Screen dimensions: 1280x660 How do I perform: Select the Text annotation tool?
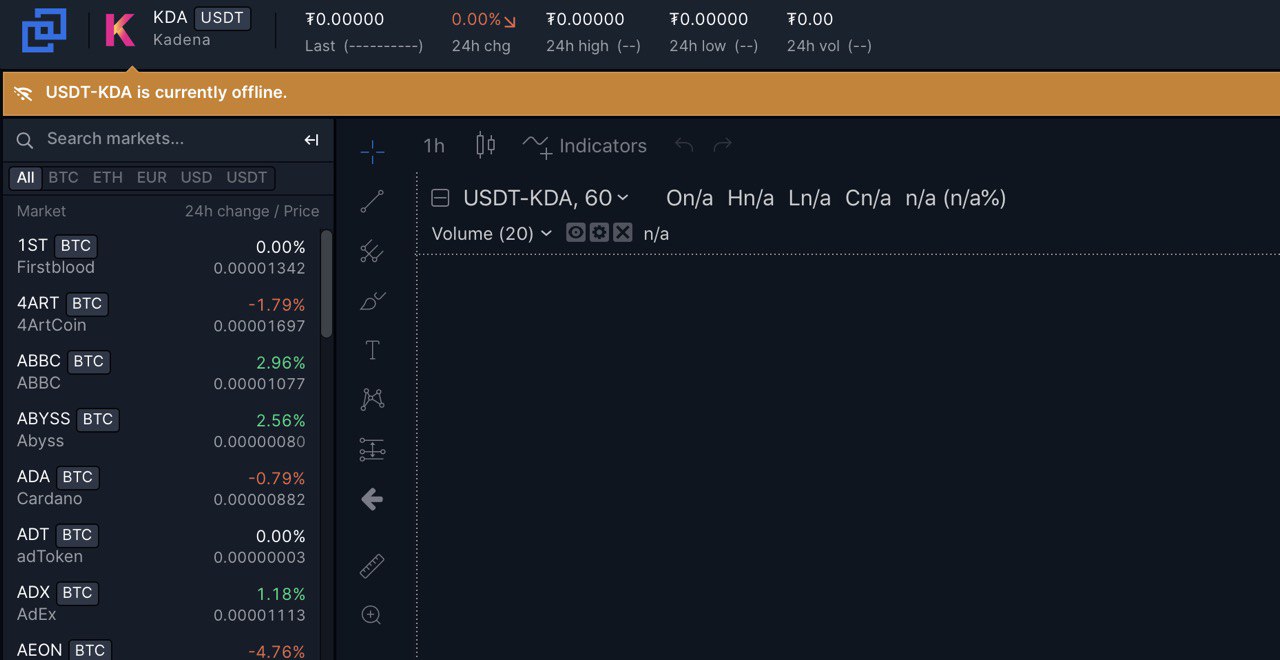[x=372, y=350]
